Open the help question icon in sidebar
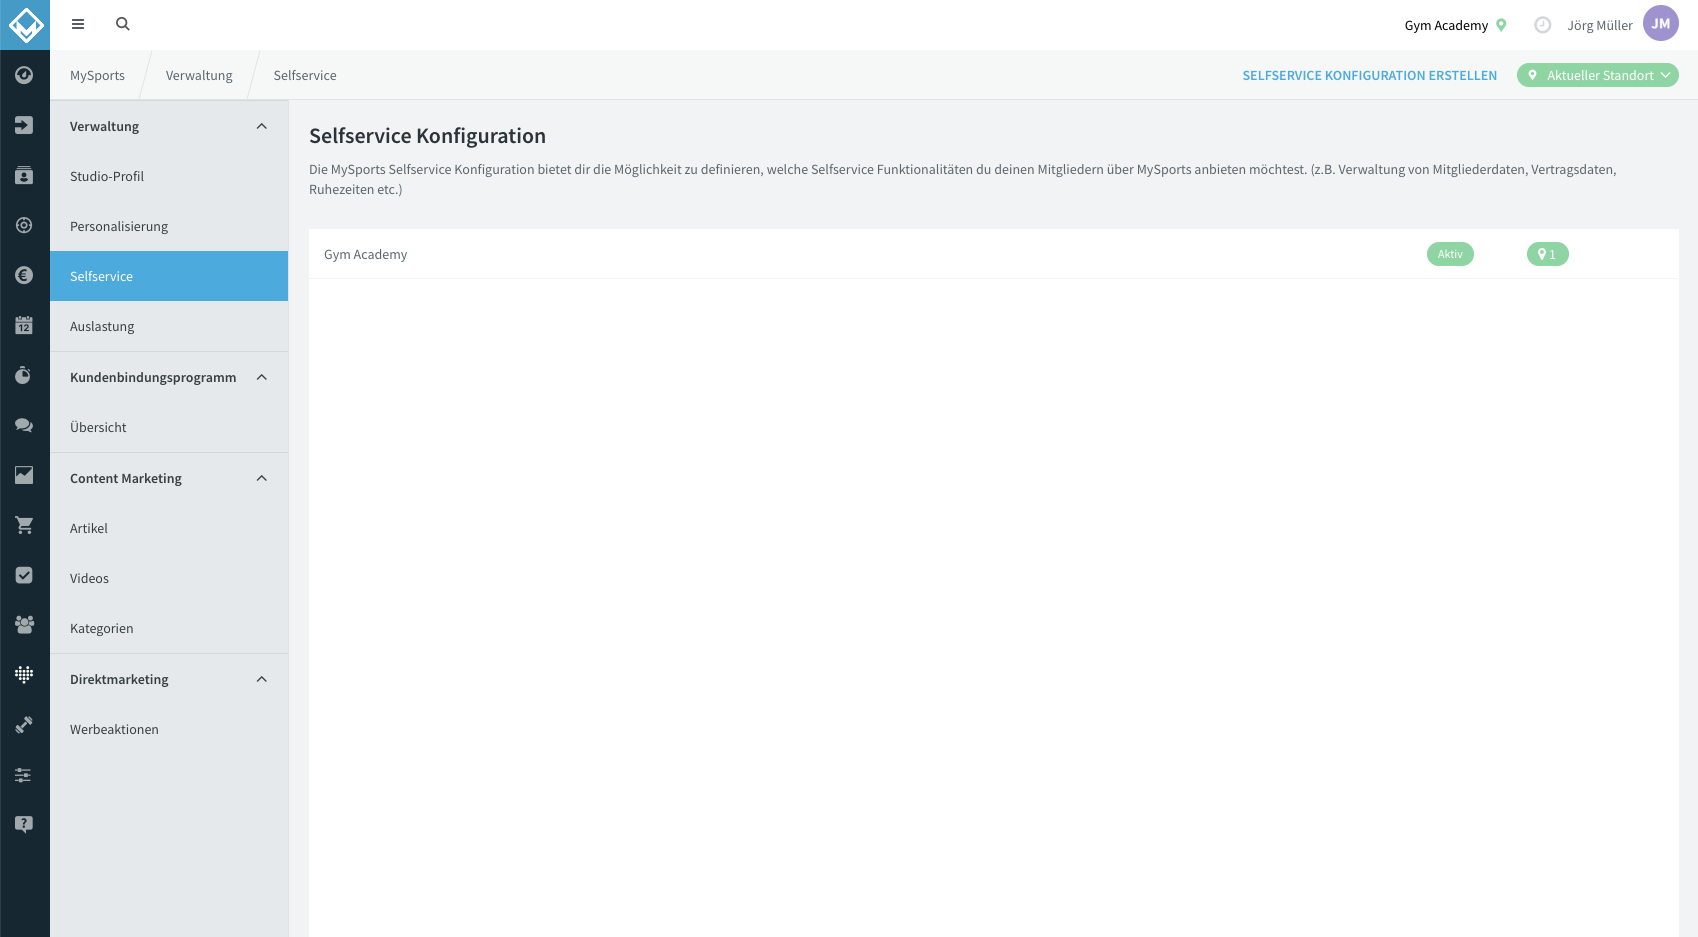Image resolution: width=1698 pixels, height=937 pixels. [x=24, y=825]
